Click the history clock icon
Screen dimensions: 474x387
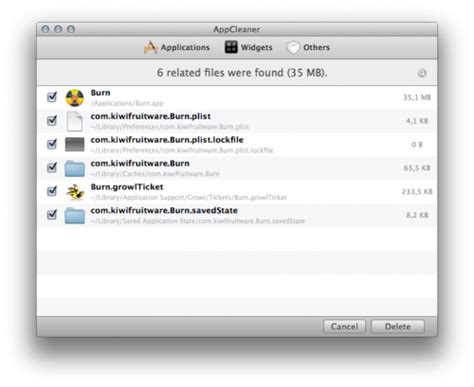click(x=422, y=73)
